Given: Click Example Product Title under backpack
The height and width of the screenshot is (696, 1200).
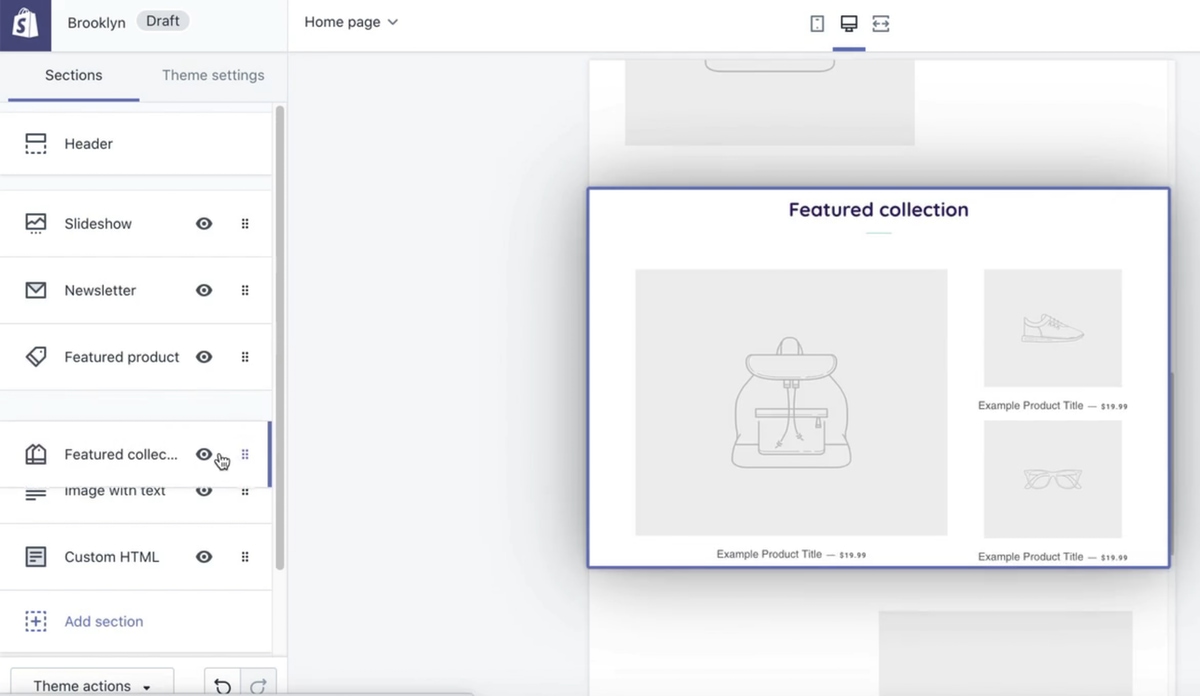Looking at the screenshot, I should point(769,554).
